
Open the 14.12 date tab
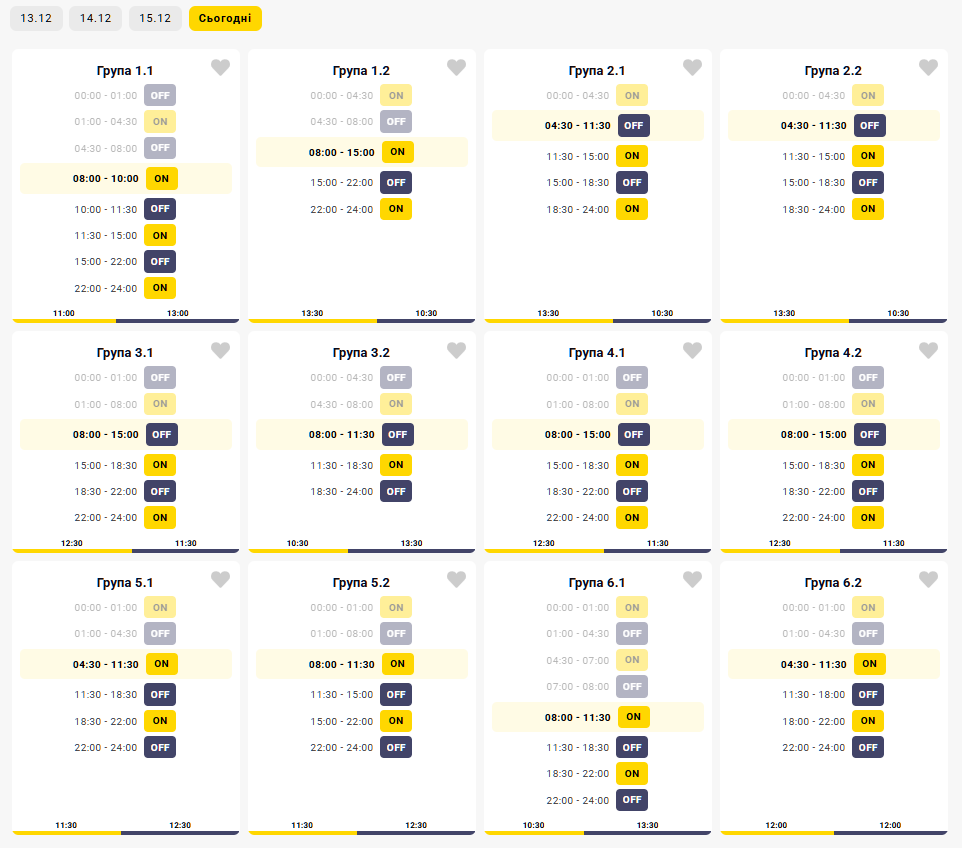pyautogui.click(x=96, y=19)
